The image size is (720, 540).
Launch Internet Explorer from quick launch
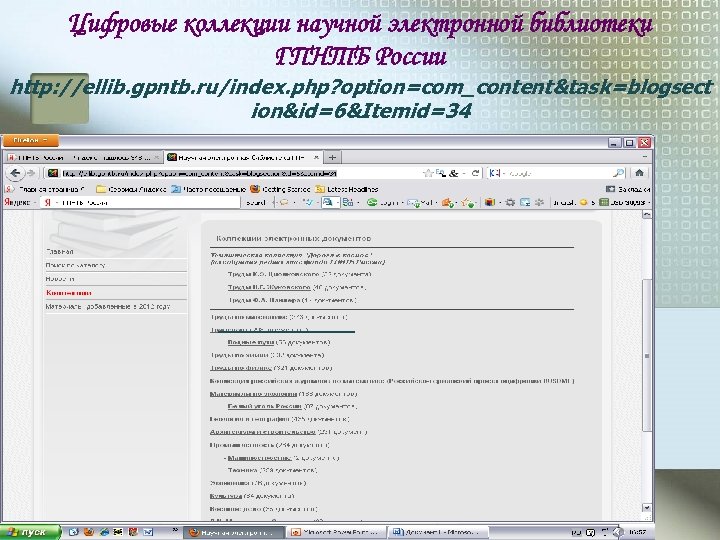[104, 532]
